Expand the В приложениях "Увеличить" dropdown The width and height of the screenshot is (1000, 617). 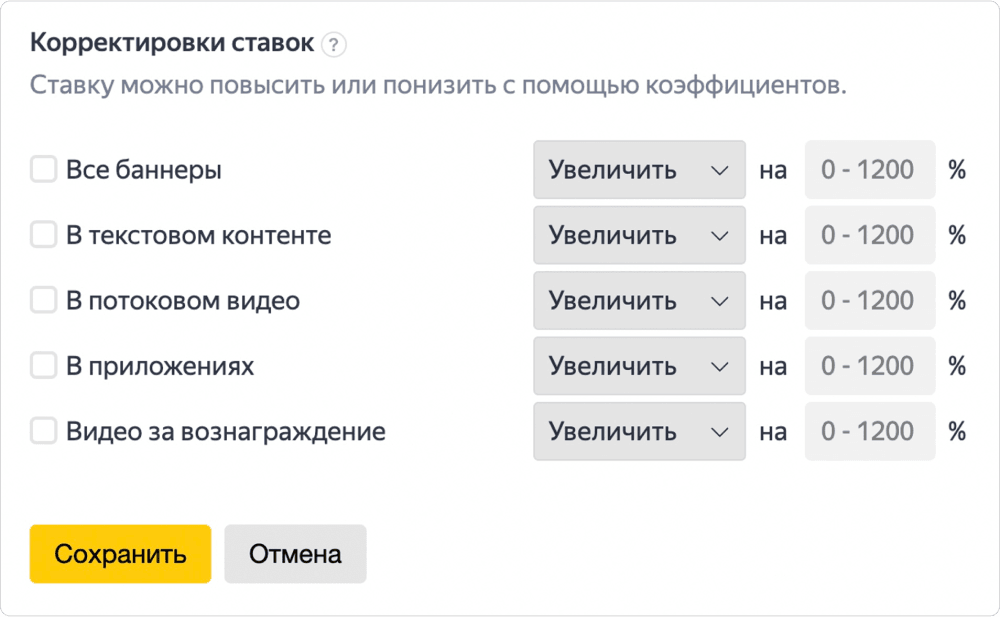639,366
